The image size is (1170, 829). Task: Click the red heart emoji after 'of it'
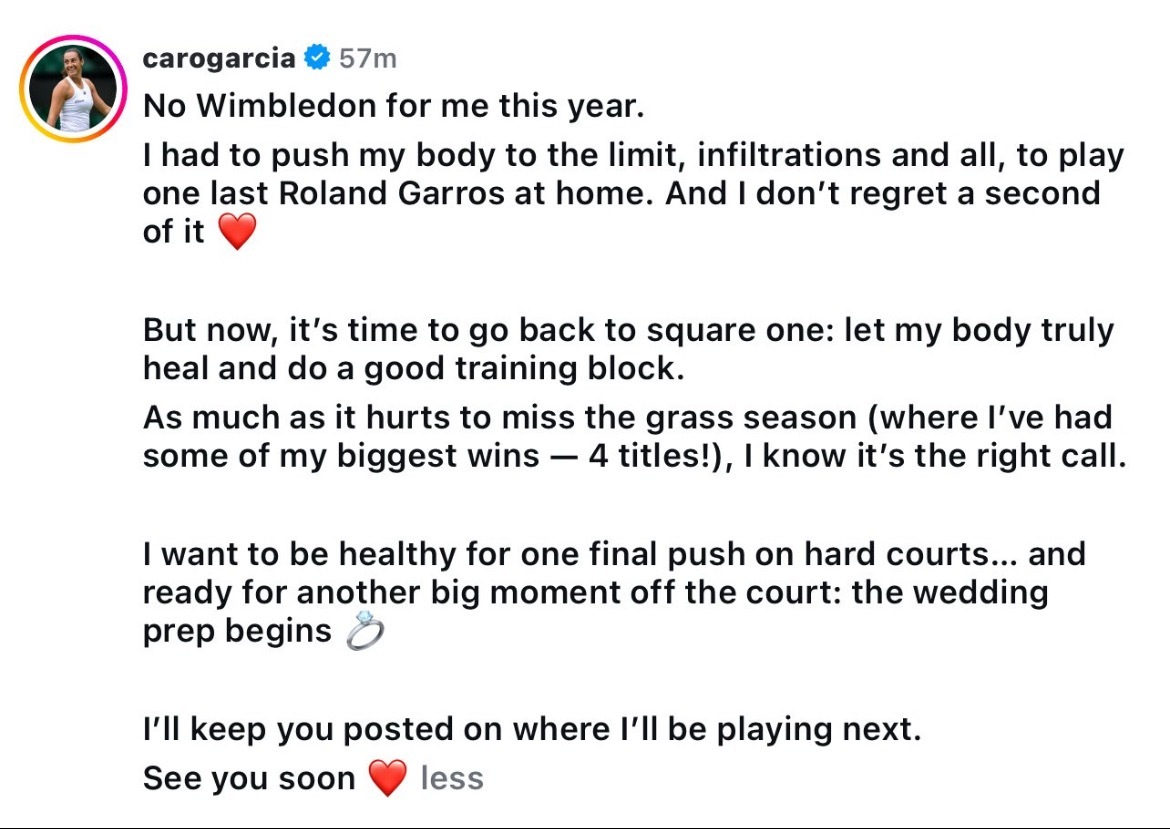[237, 231]
